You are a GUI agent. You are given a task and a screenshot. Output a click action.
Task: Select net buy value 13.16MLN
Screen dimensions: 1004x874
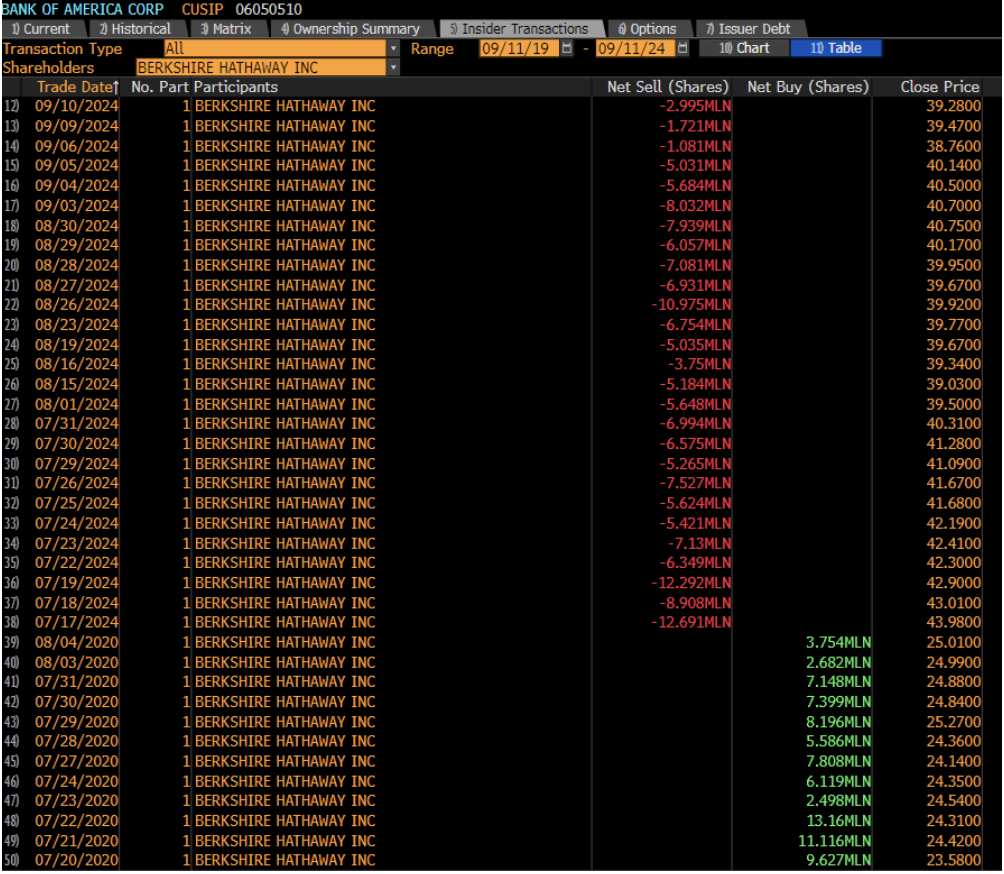point(838,821)
